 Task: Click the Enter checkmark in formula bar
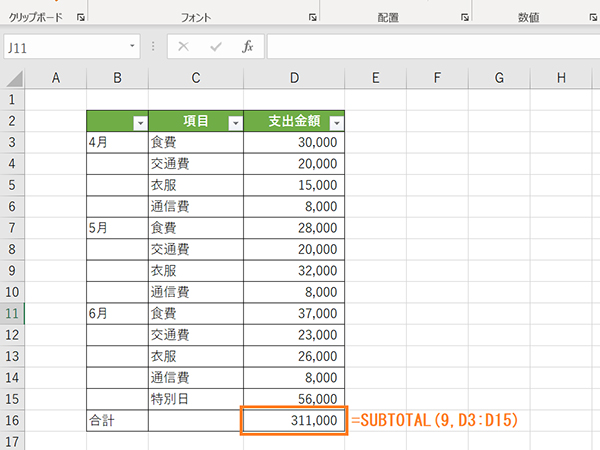tap(216, 47)
